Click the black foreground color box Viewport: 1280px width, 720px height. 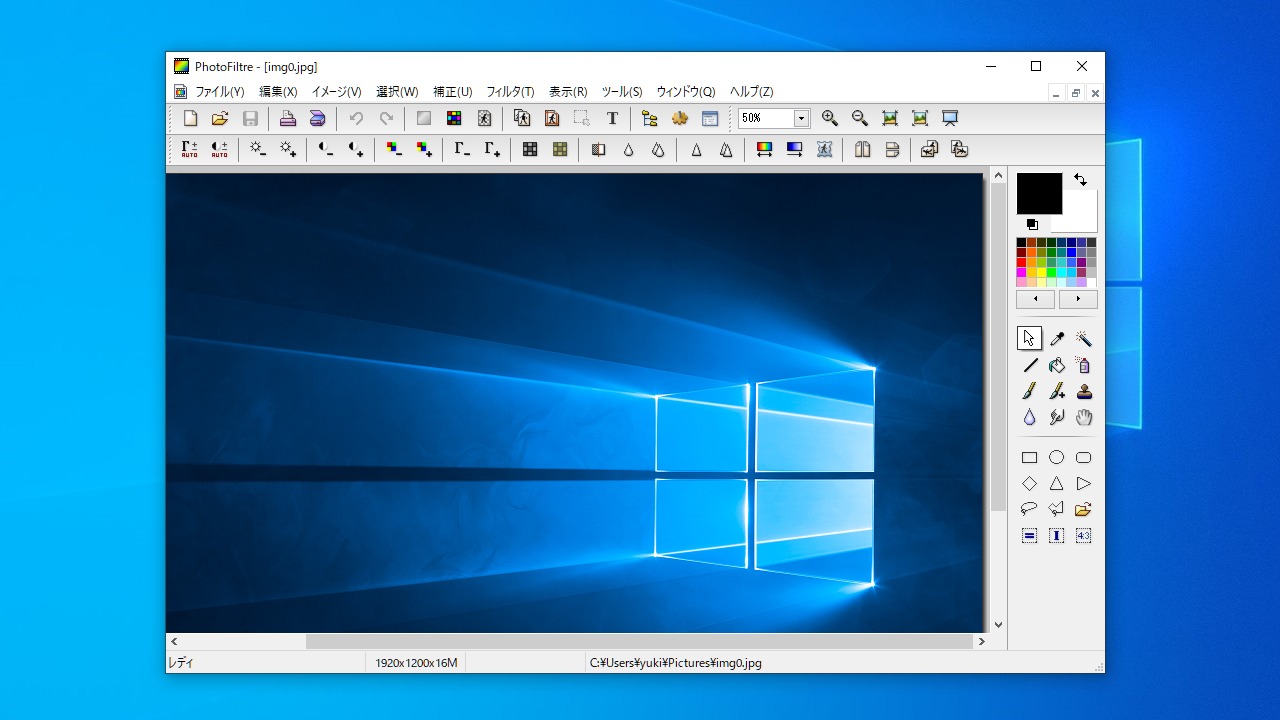click(1039, 193)
